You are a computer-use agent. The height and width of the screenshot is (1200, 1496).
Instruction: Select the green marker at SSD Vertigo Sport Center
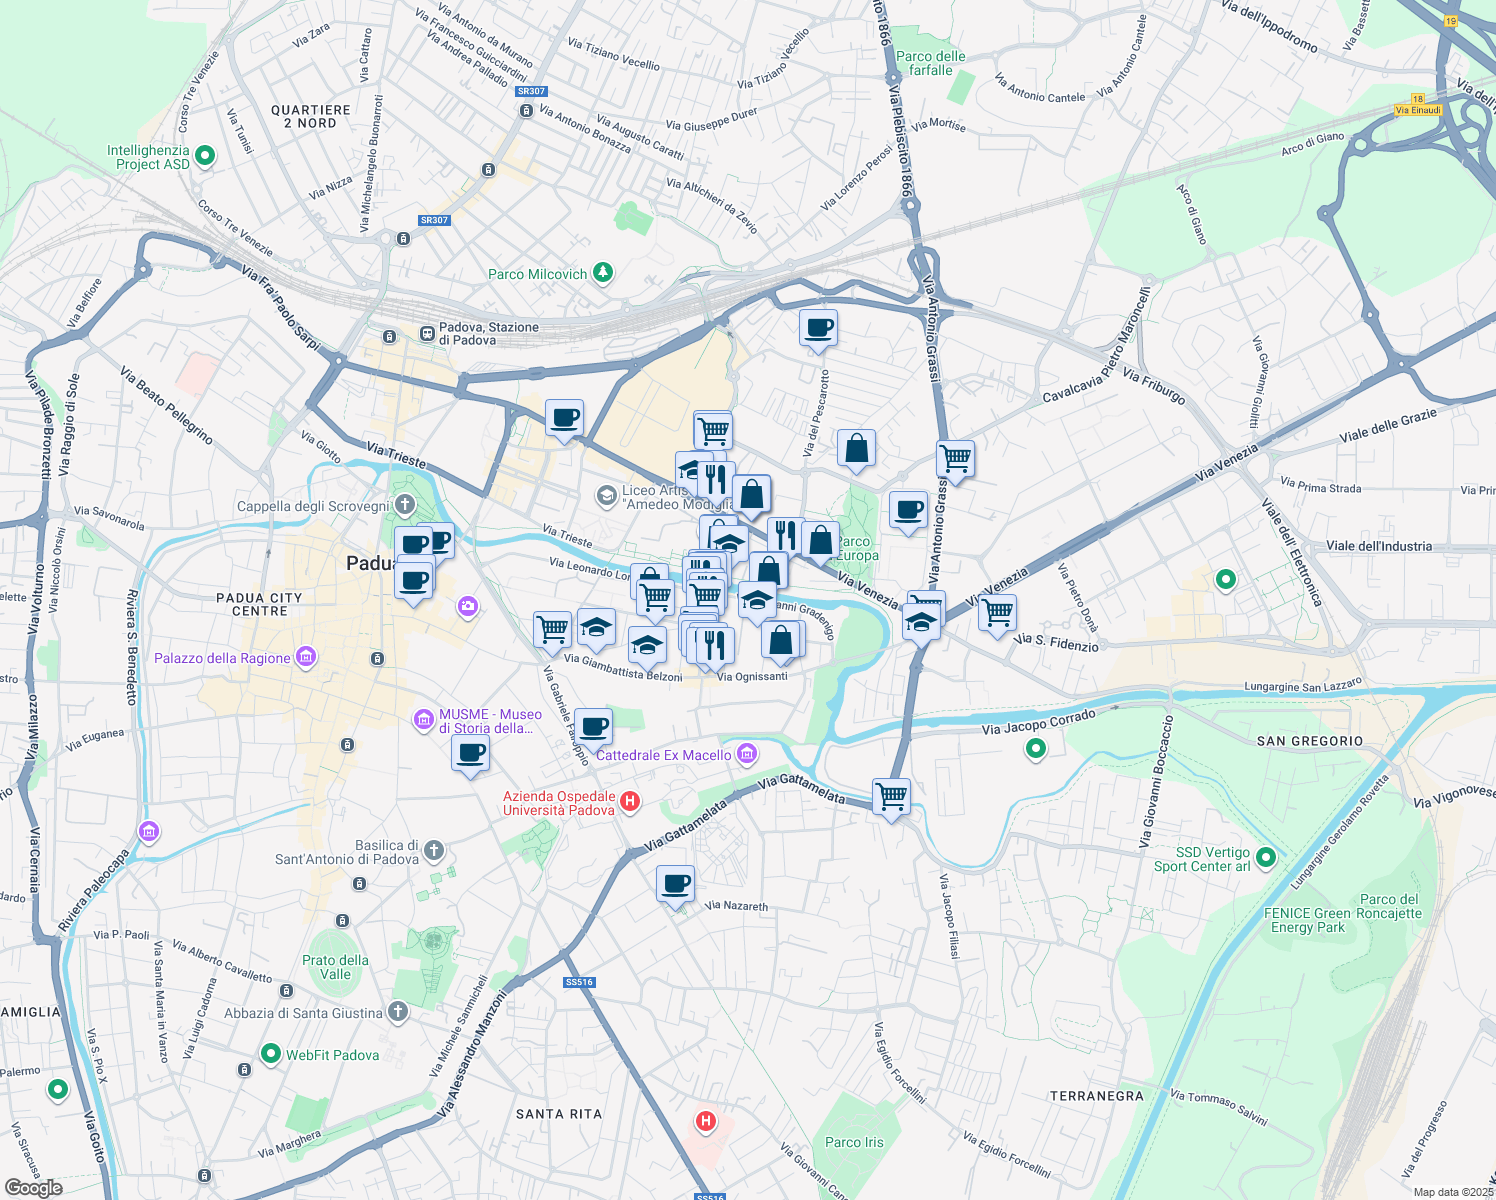[x=1267, y=858]
